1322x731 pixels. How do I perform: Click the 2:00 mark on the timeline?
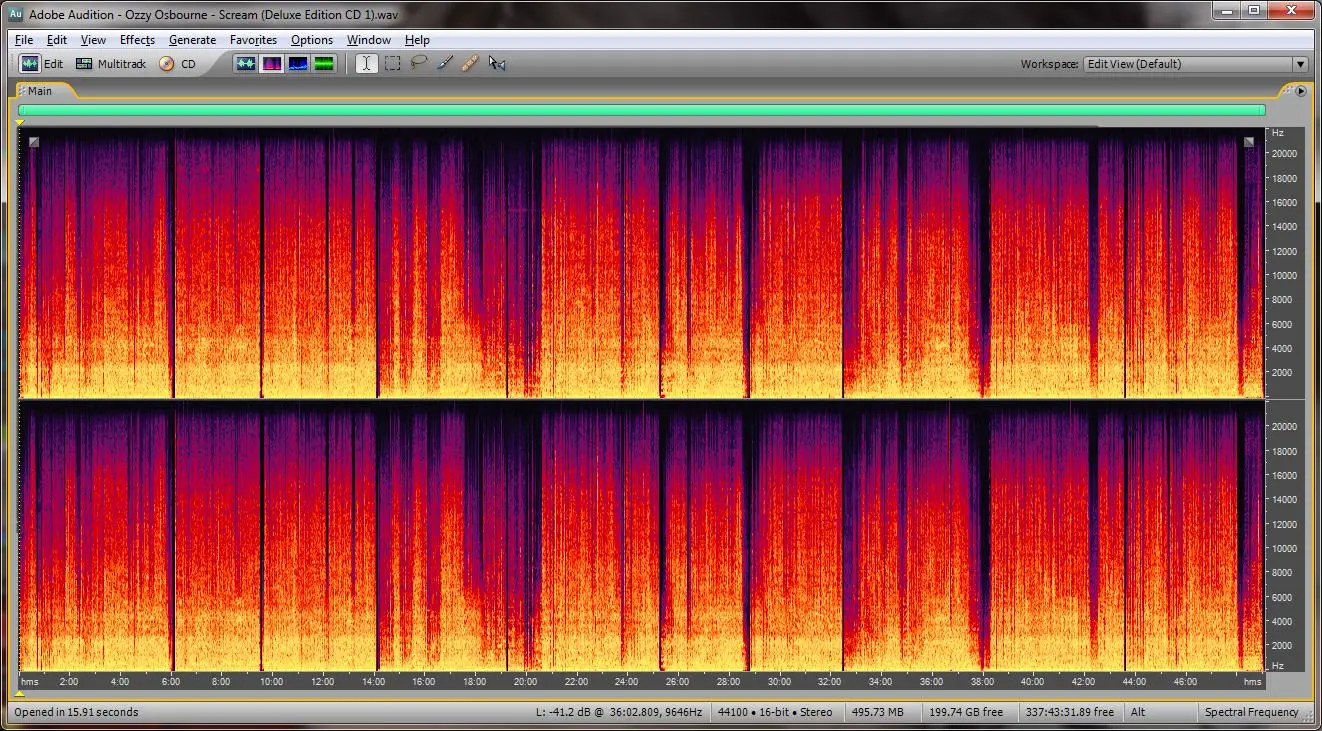(x=69, y=682)
